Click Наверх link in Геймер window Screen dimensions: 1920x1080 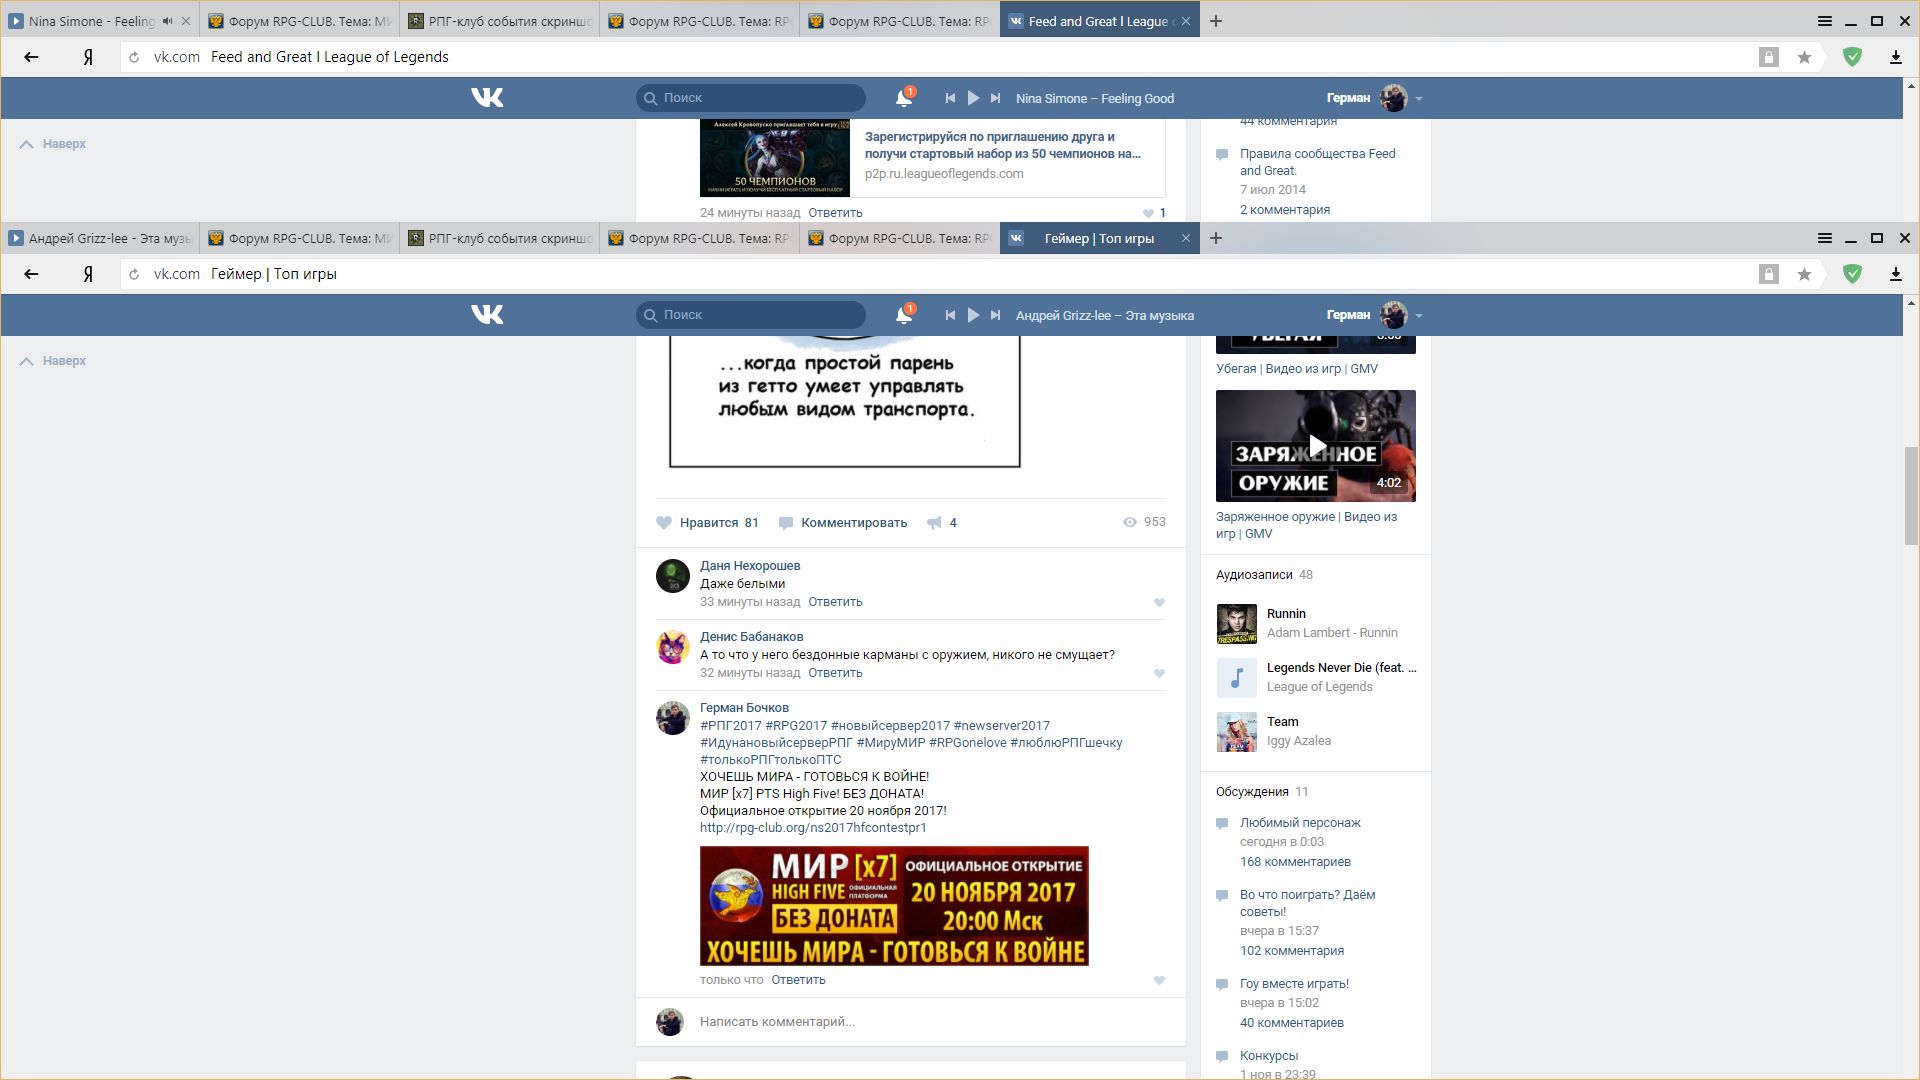[53, 361]
